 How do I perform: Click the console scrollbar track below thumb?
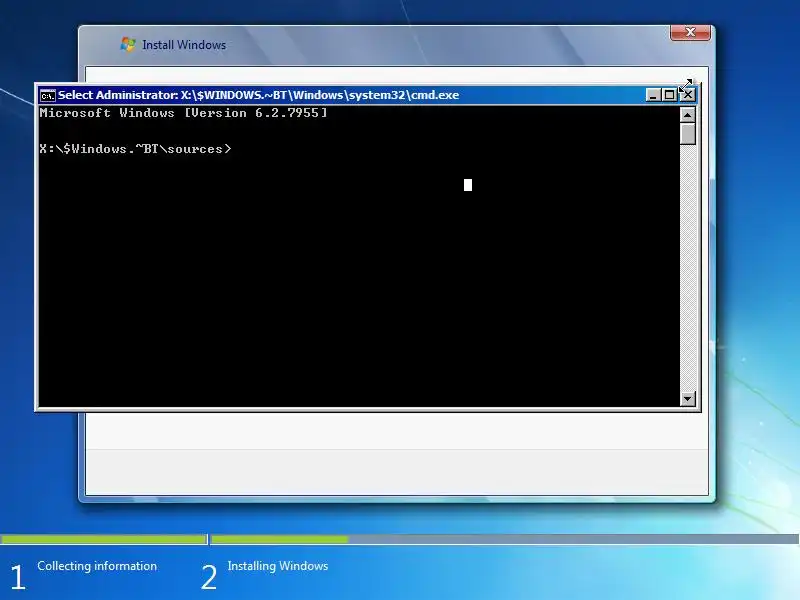[x=688, y=268]
